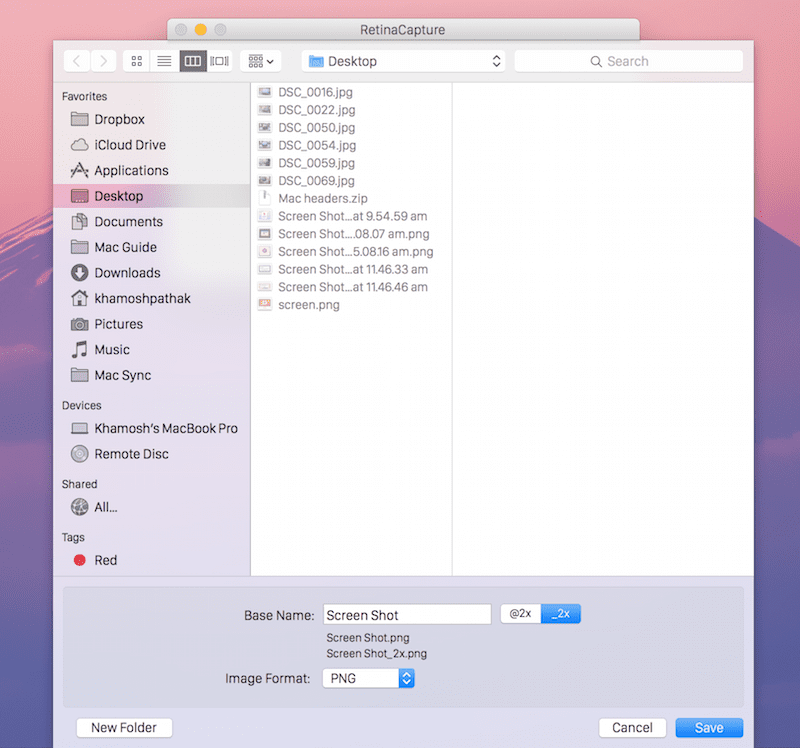Open Dropbox in the sidebar

[151, 119]
